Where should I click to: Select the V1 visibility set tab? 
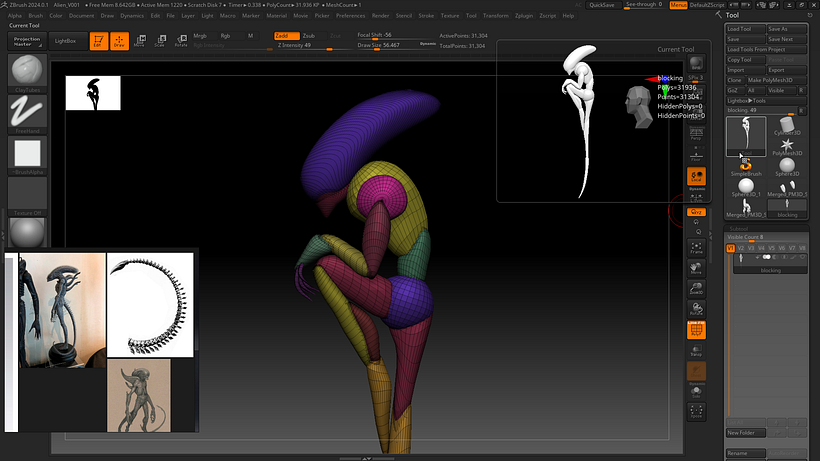tap(731, 248)
